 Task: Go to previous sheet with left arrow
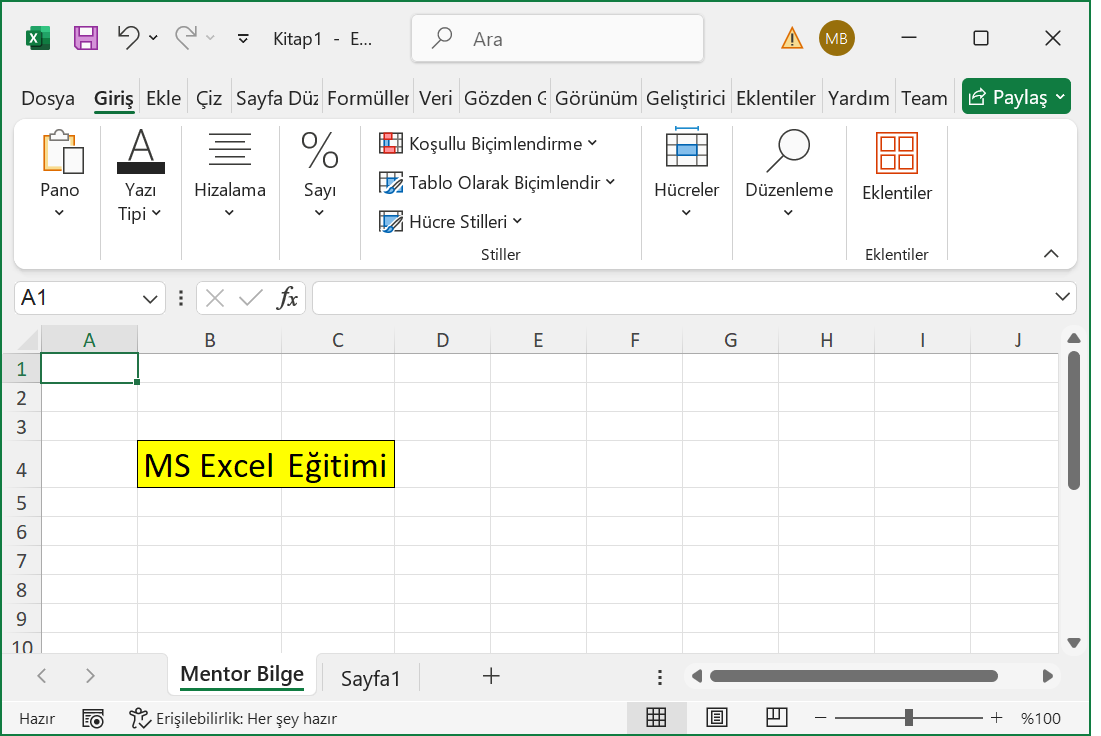click(41, 676)
